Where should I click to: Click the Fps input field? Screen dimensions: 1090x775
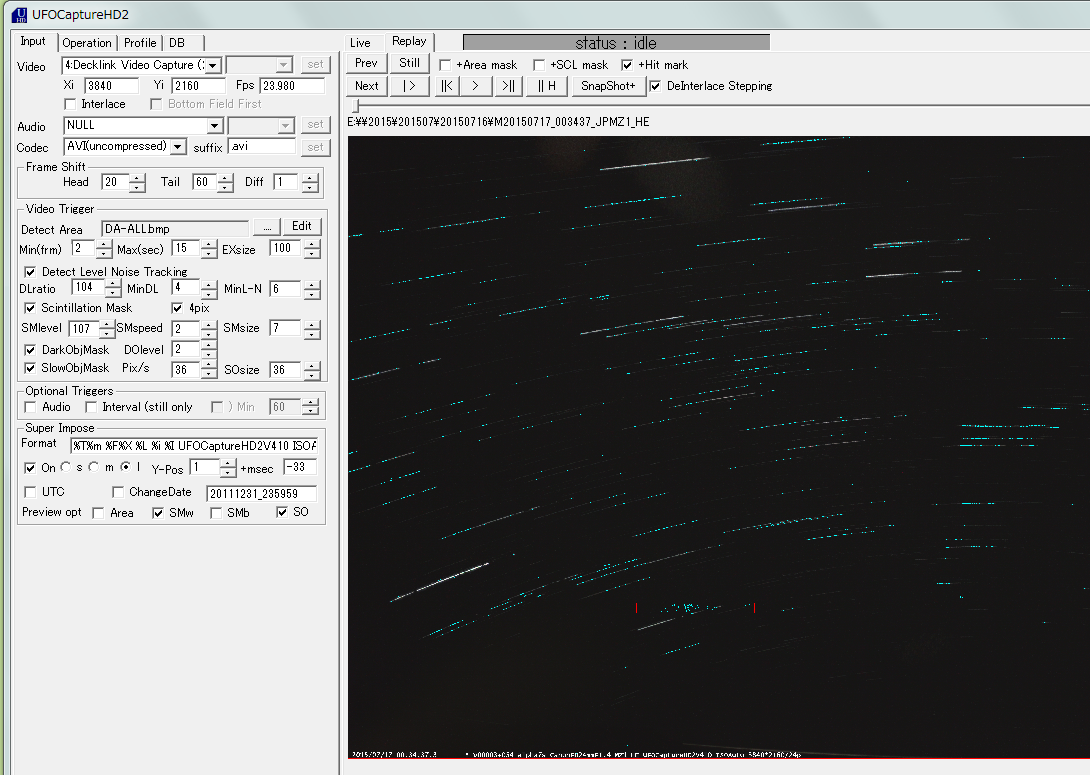(292, 86)
